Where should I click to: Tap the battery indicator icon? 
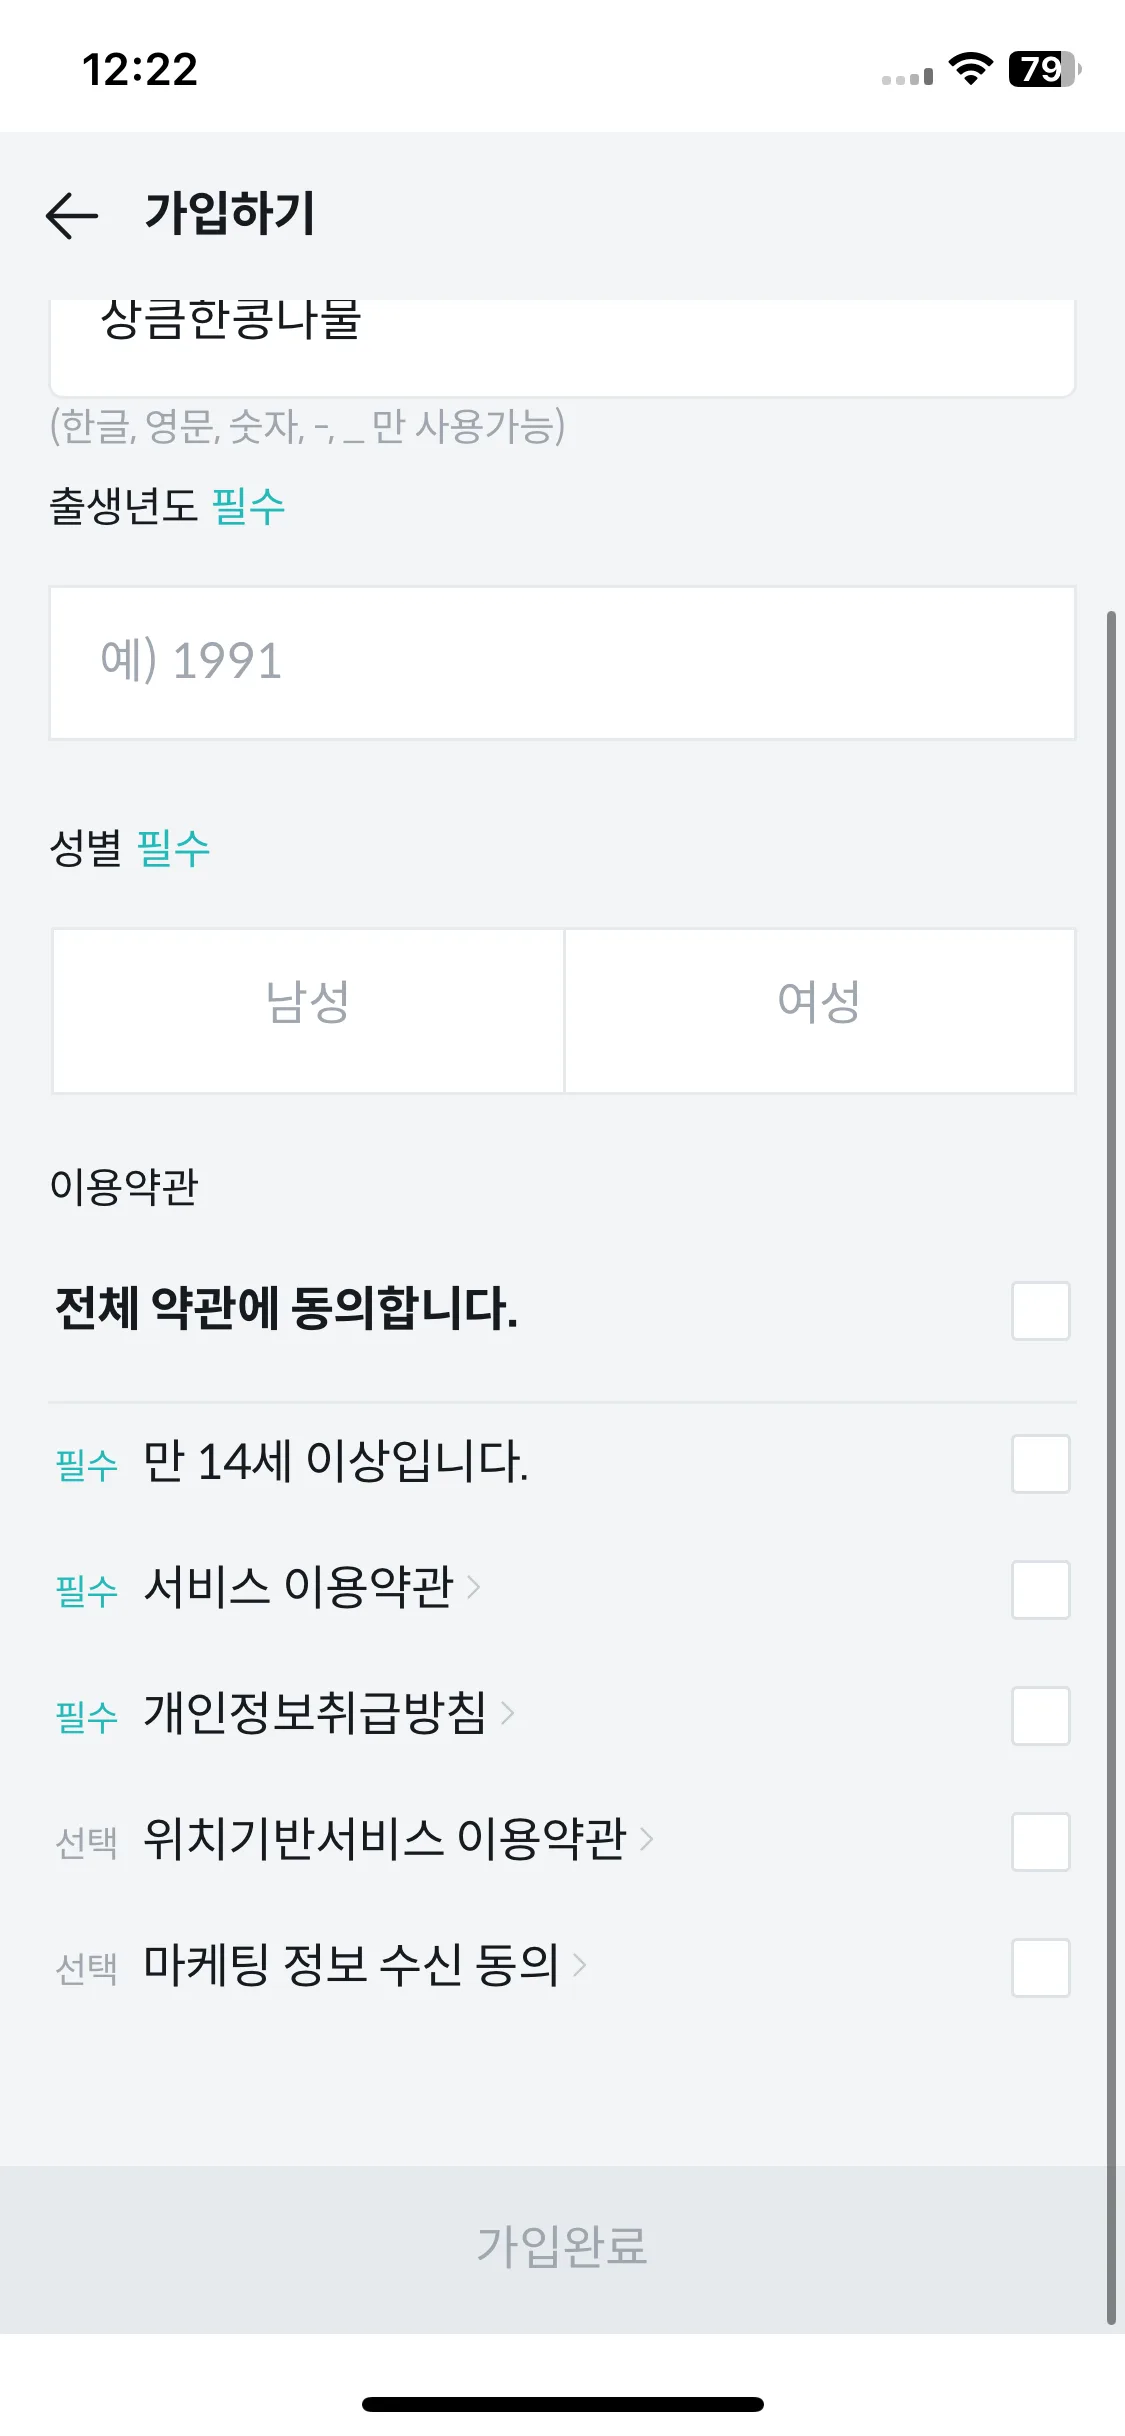click(x=1045, y=69)
